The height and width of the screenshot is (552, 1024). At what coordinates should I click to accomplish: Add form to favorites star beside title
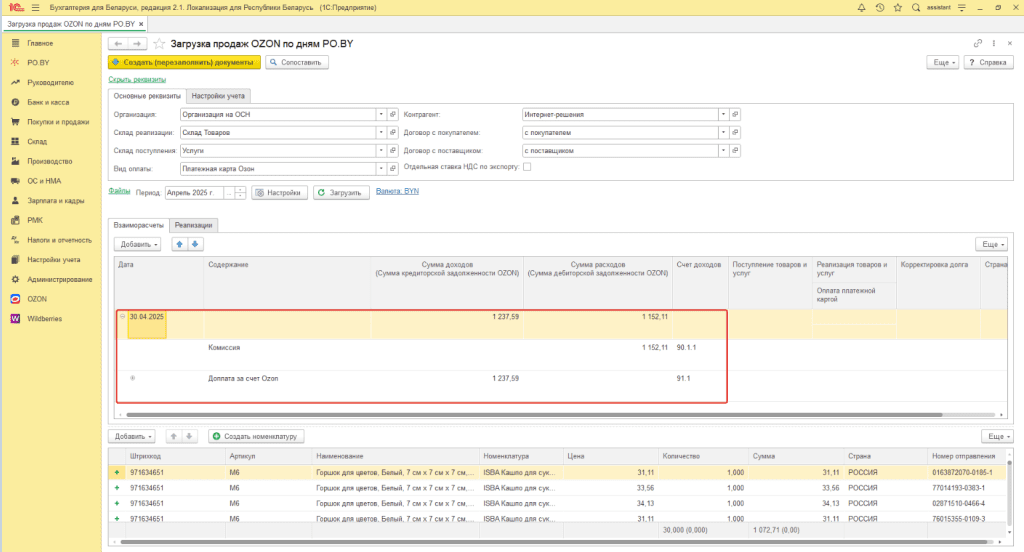(x=159, y=44)
